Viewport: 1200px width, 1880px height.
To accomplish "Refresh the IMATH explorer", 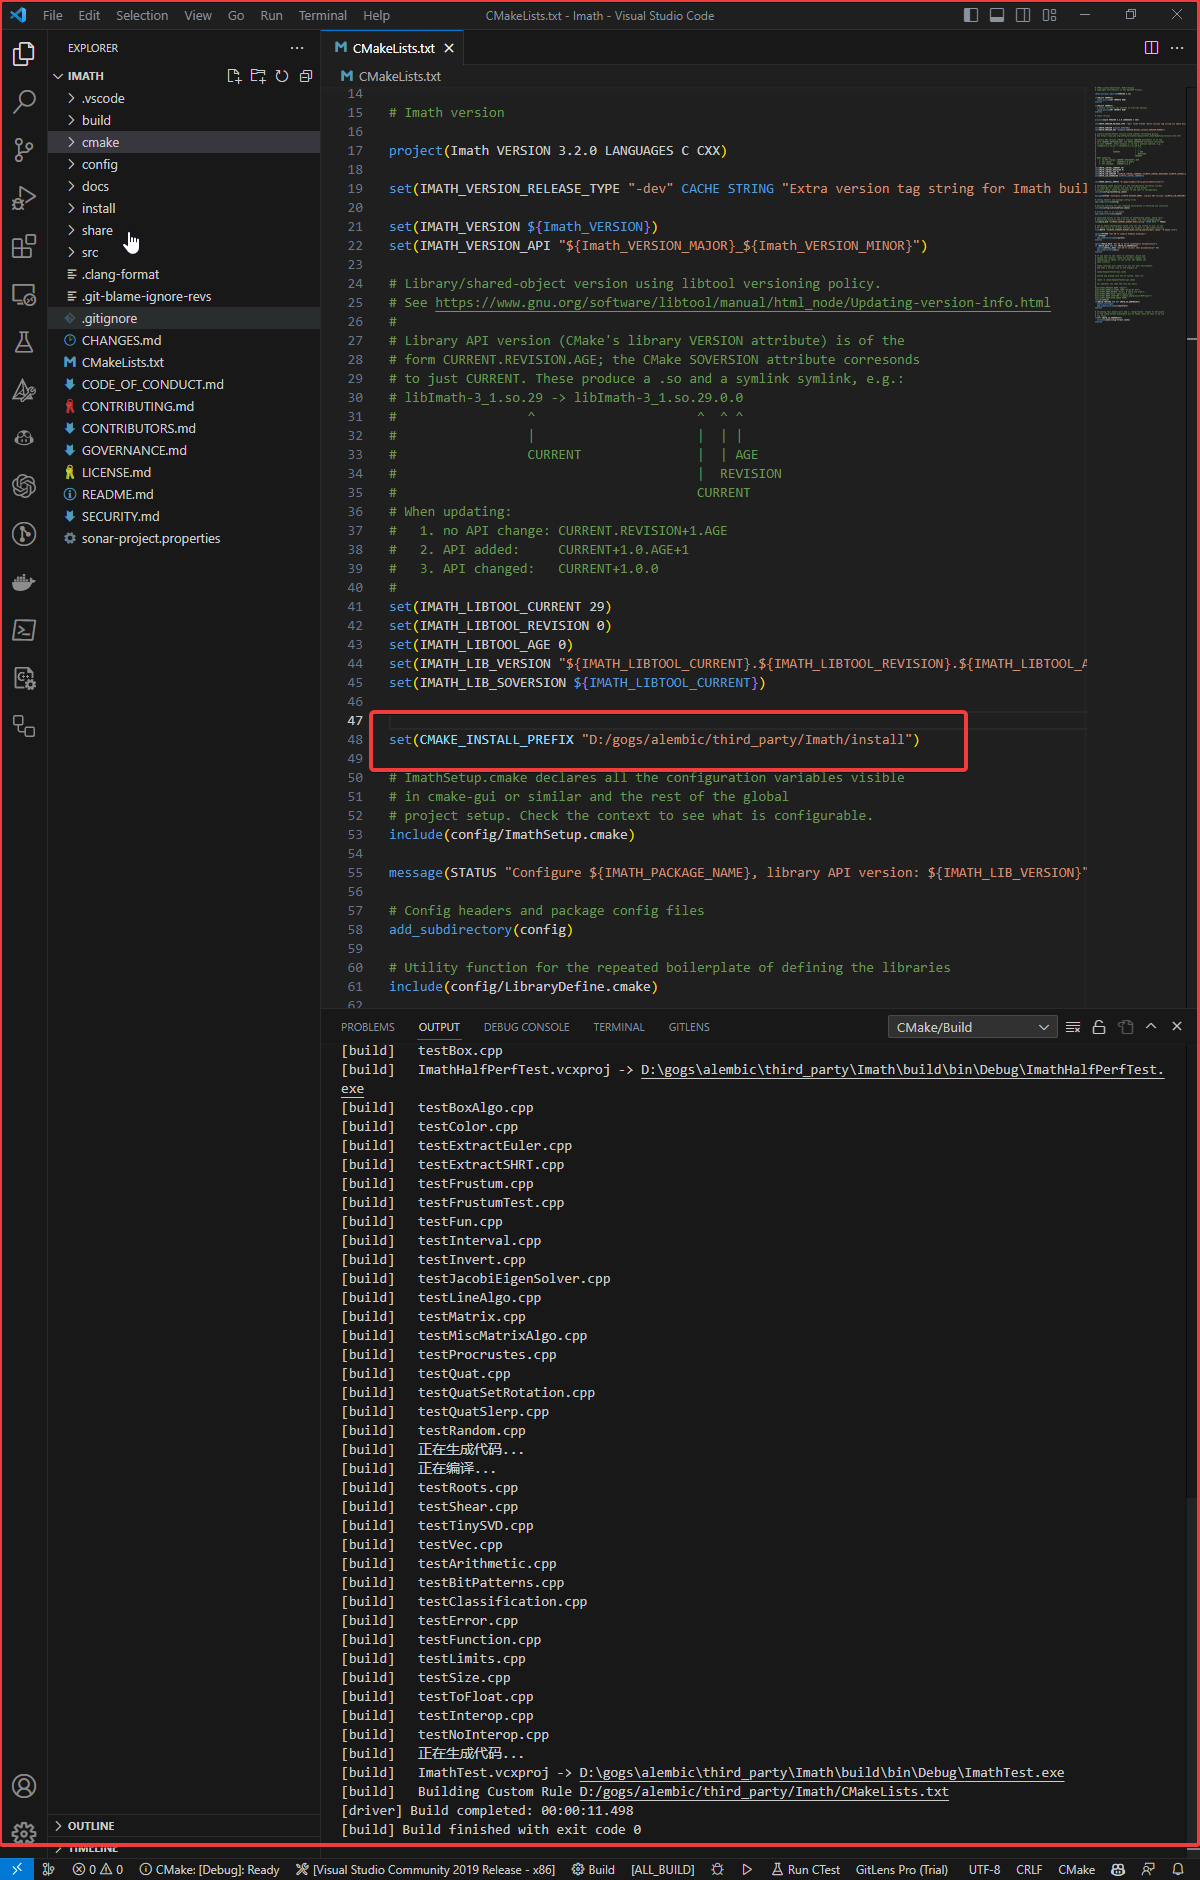I will pos(282,76).
